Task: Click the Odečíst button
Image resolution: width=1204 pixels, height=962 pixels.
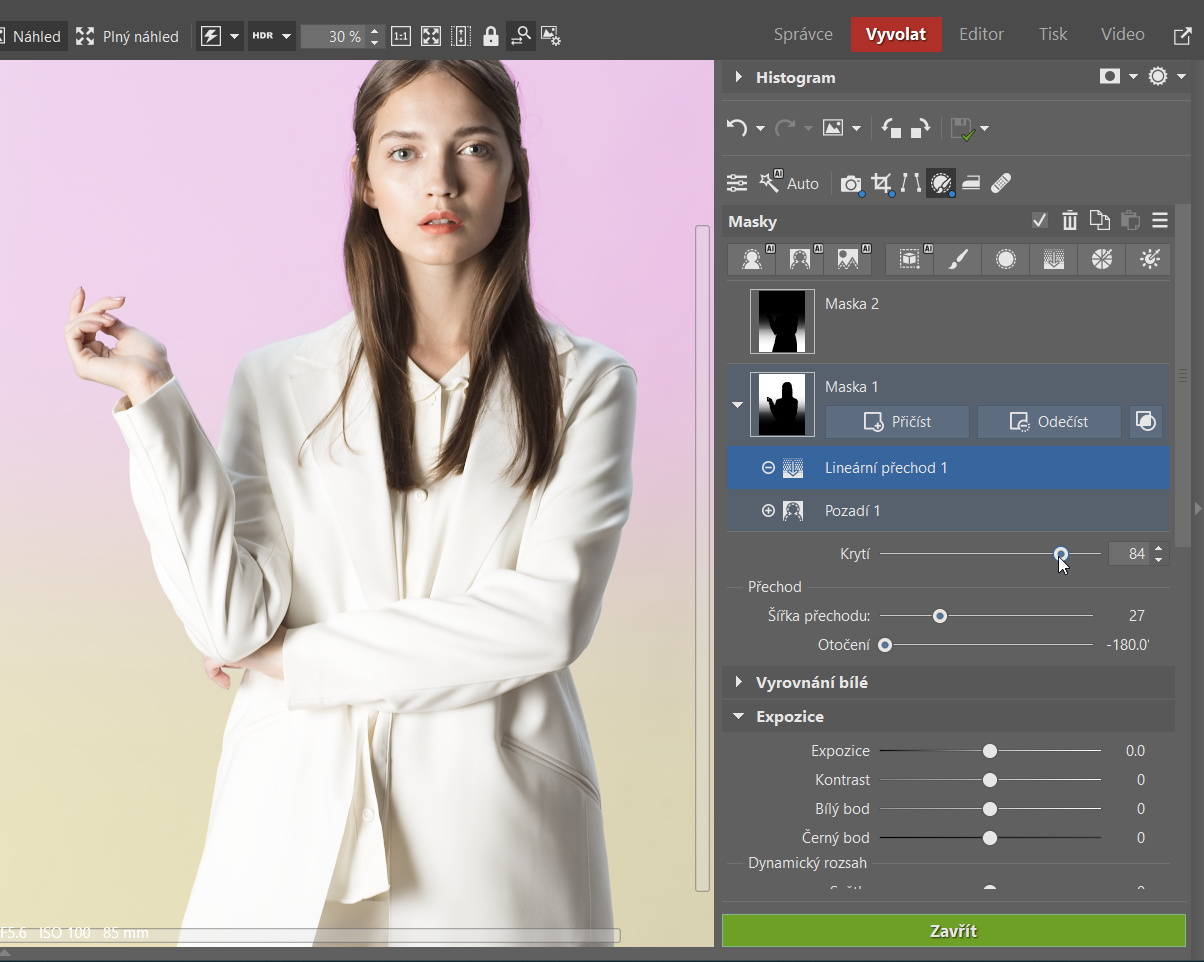Action: point(1048,422)
